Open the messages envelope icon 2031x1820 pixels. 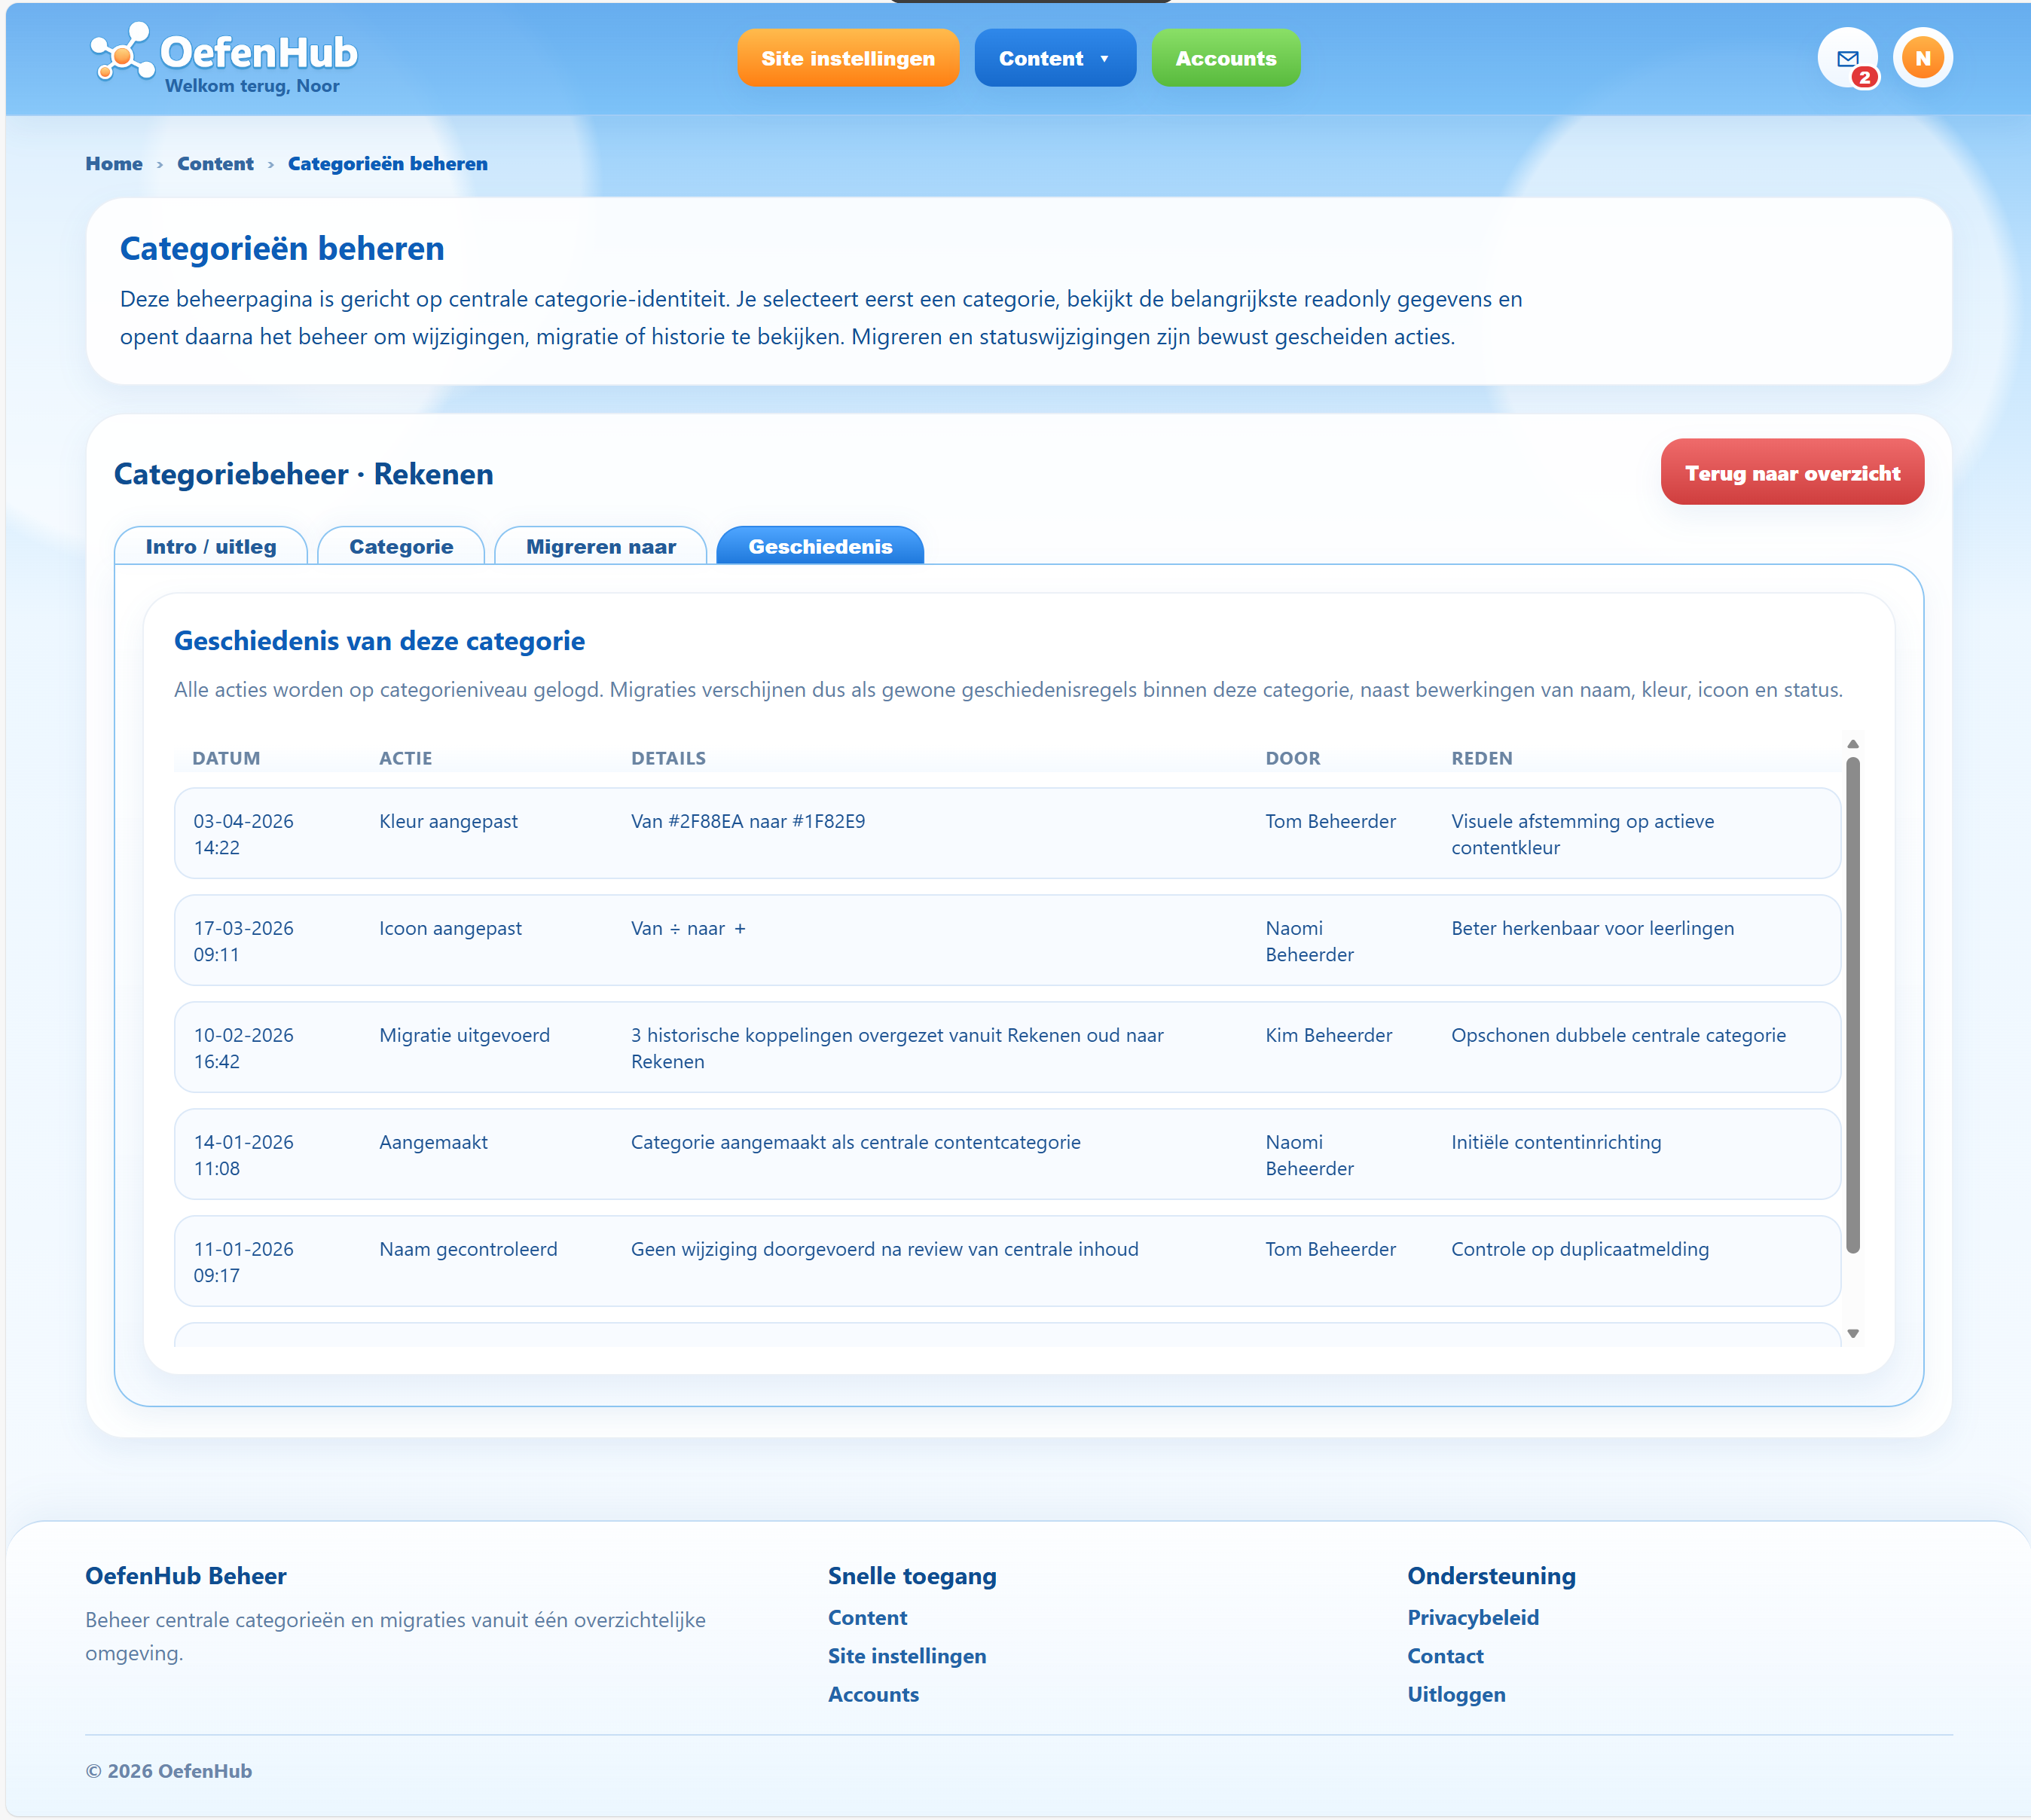pos(1847,58)
